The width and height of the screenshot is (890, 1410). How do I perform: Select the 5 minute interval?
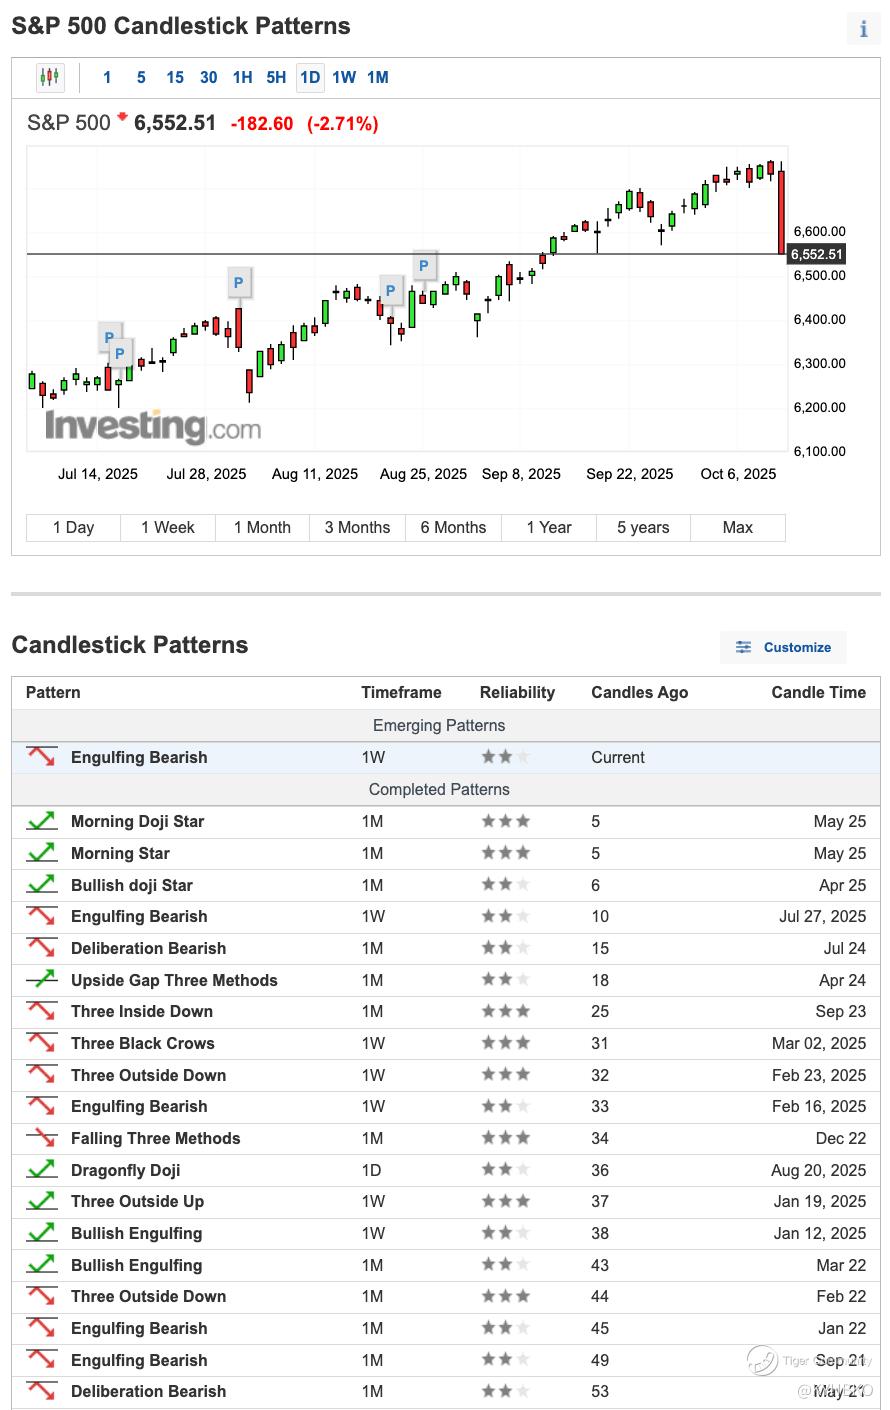tap(141, 77)
